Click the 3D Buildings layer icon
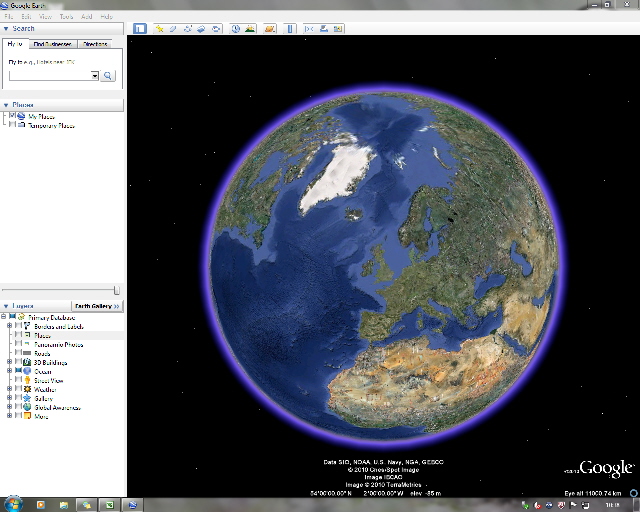 [27, 362]
